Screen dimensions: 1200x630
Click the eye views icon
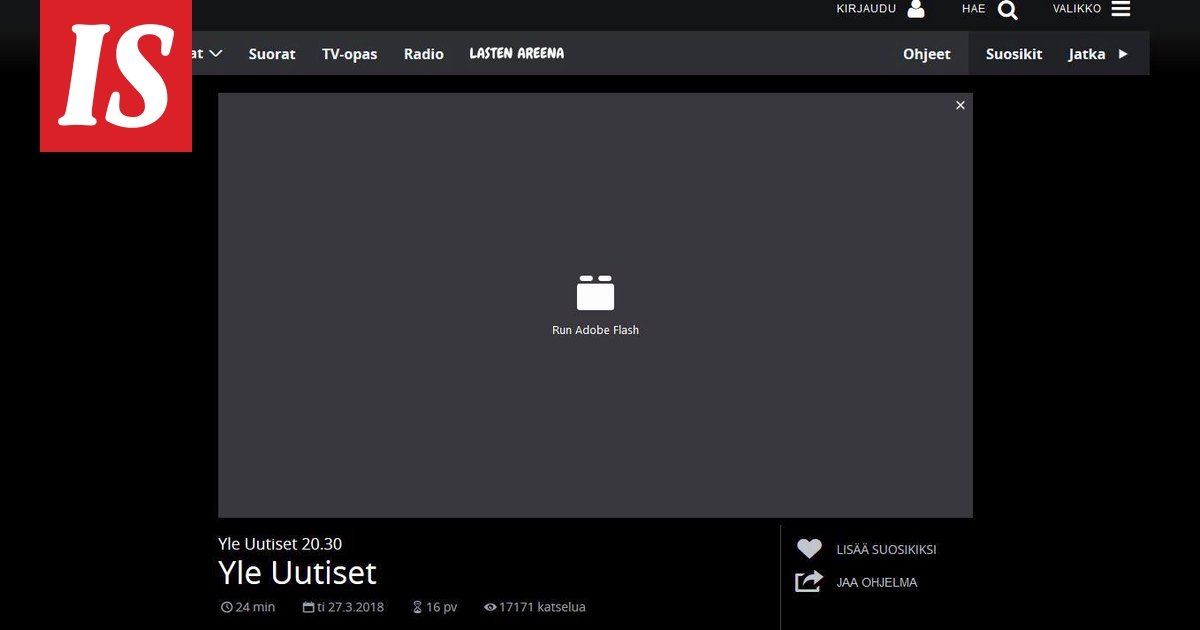click(x=490, y=607)
